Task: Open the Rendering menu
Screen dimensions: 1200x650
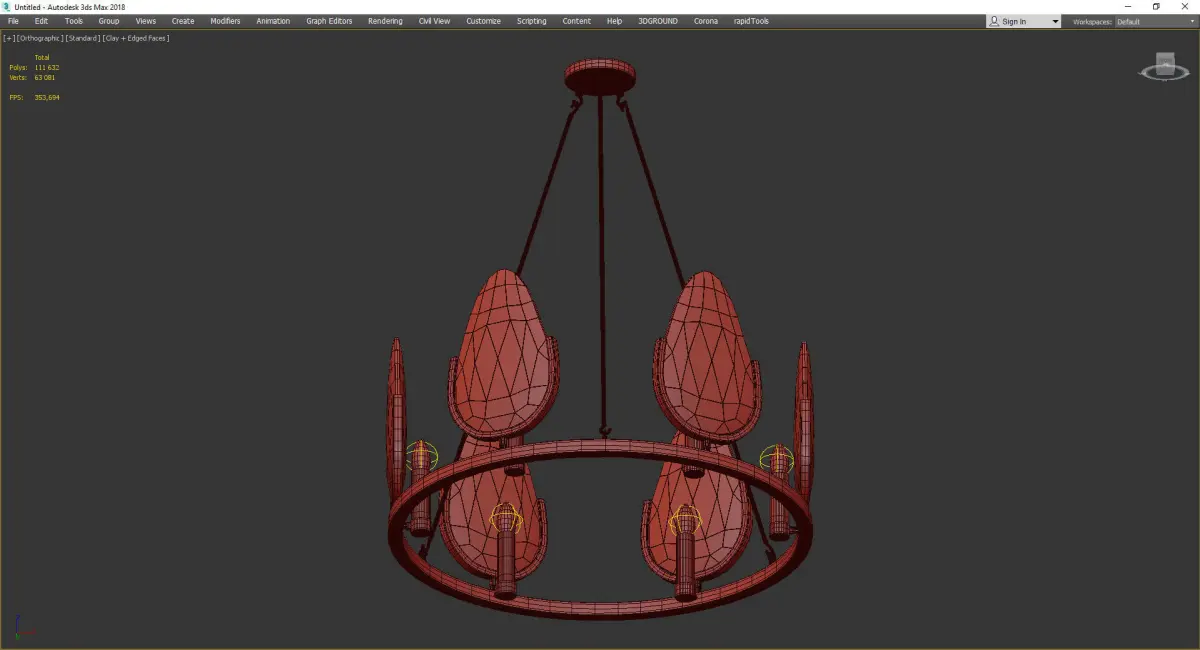Action: point(385,21)
